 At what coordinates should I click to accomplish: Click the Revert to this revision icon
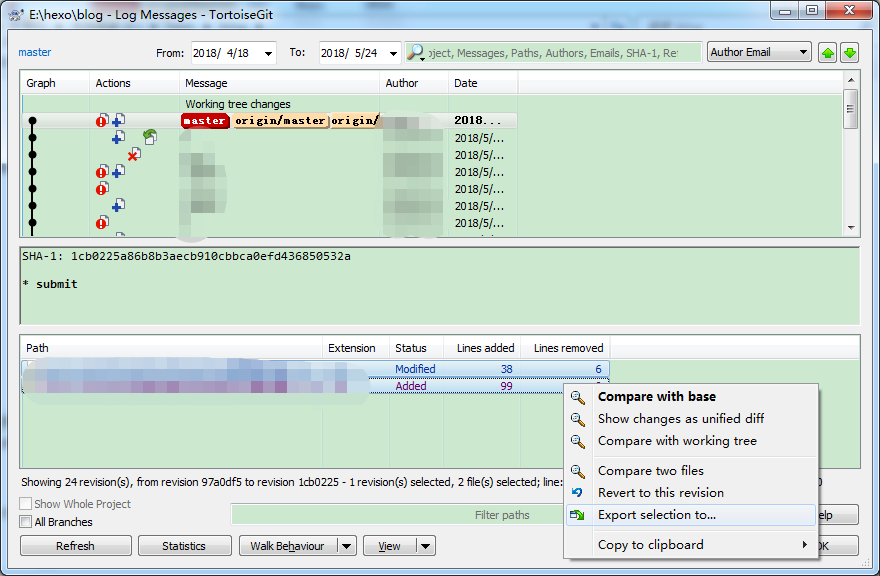click(577, 493)
